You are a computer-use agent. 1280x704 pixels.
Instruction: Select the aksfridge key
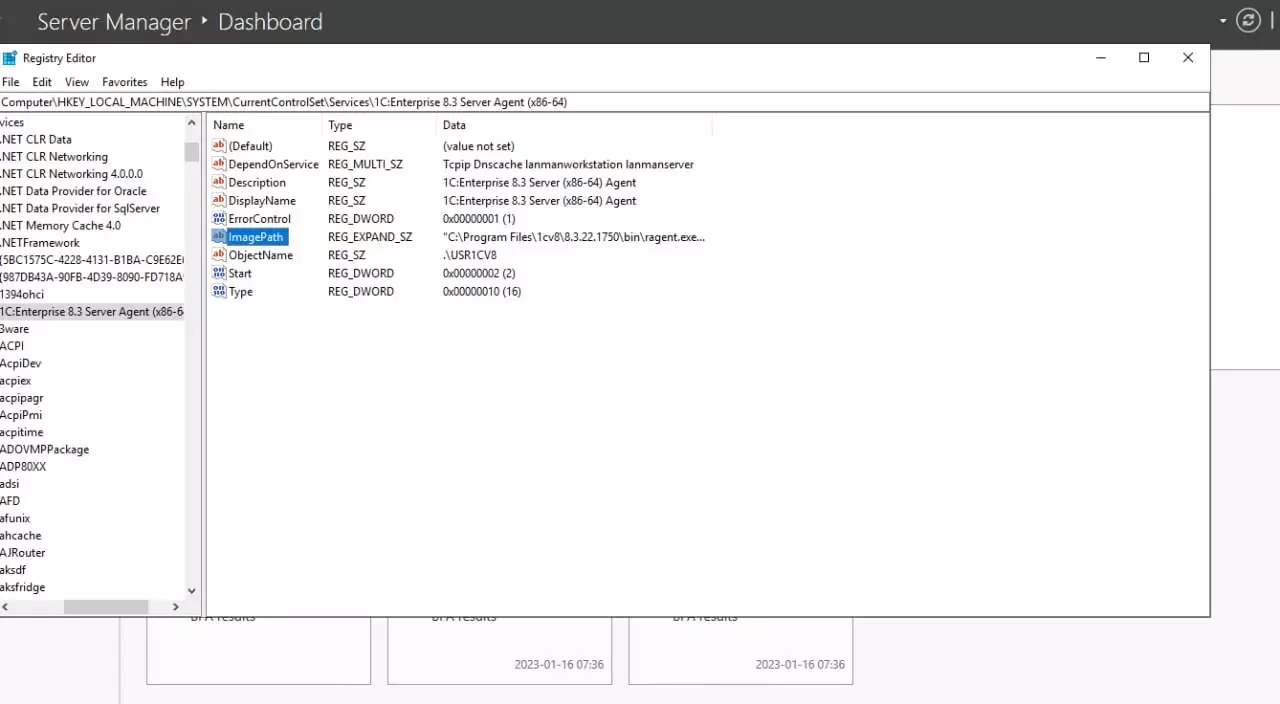[x=23, y=587]
